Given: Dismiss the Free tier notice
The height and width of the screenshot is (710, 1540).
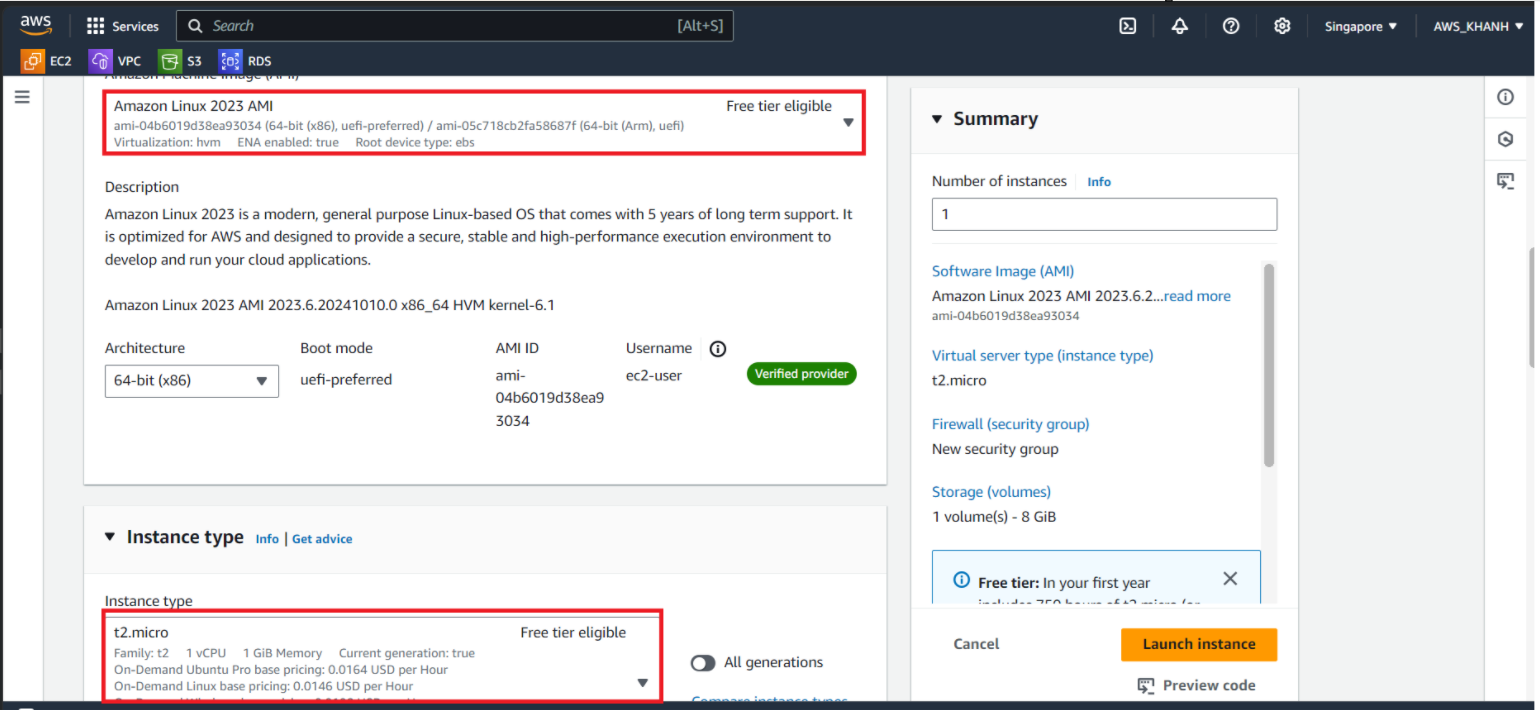Looking at the screenshot, I should 1230,578.
